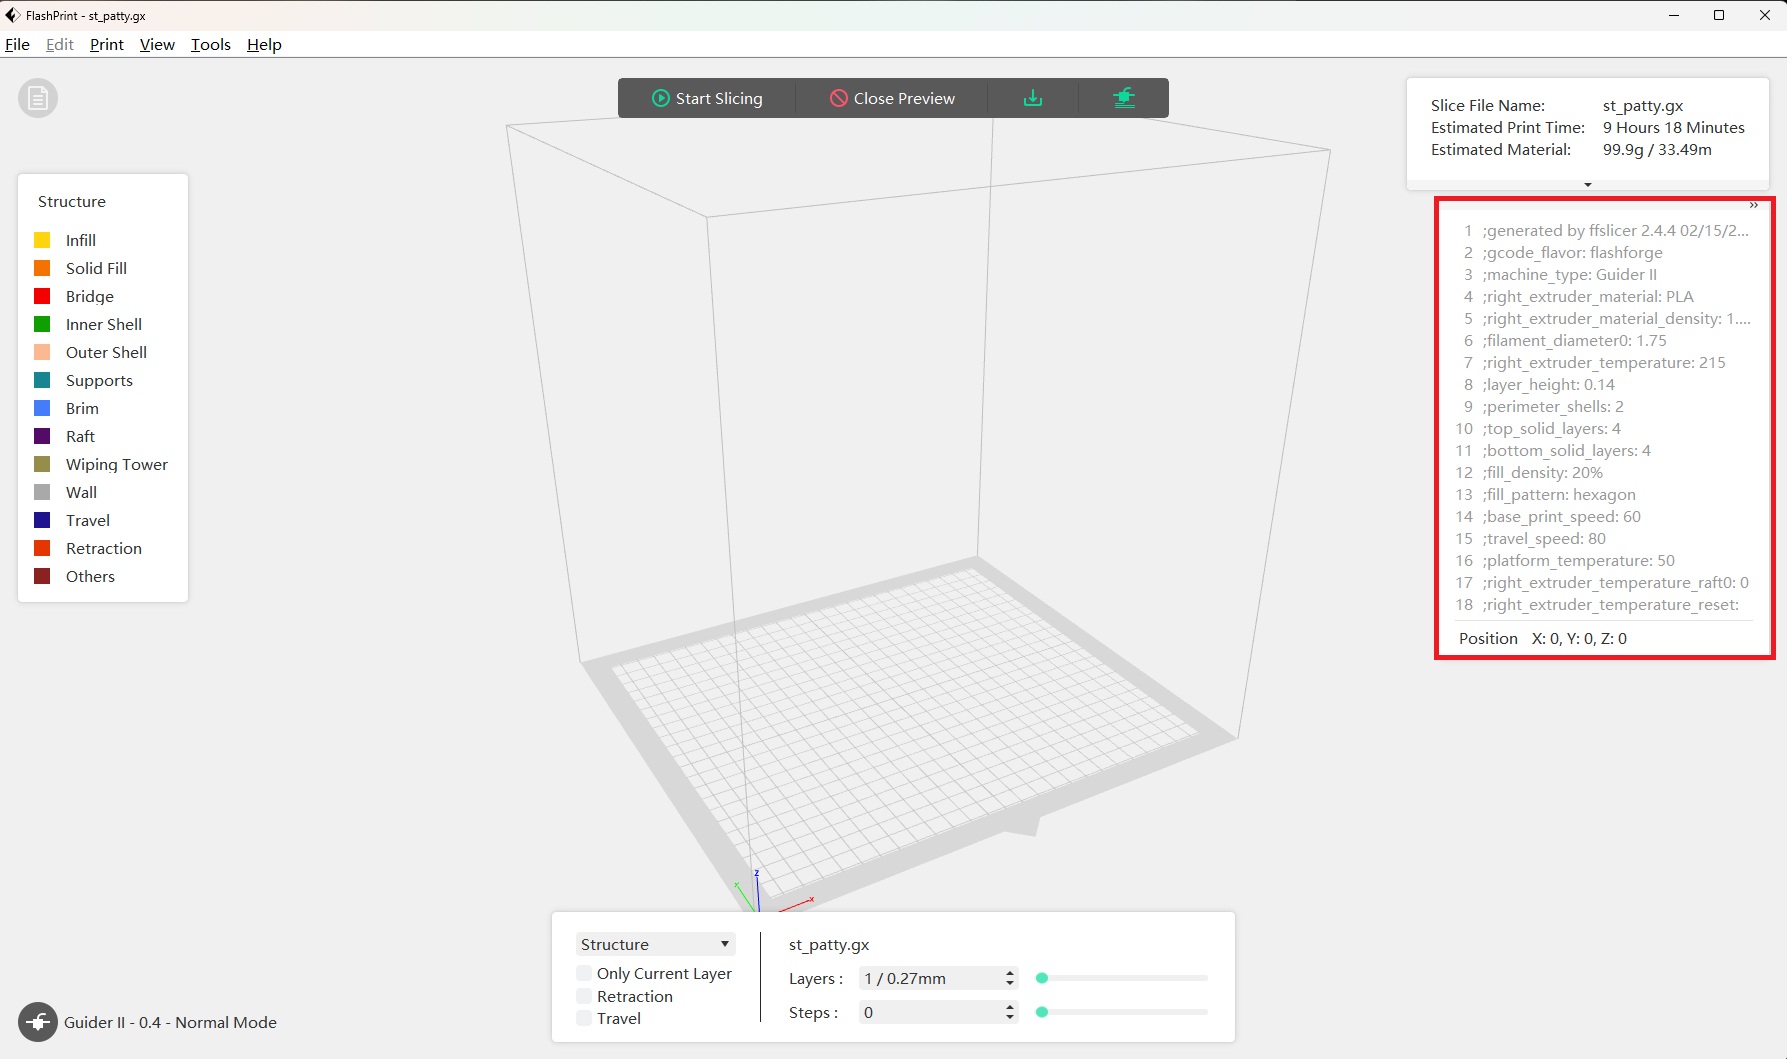The height and width of the screenshot is (1059, 1787).
Task: Enable the Only Current Layer checkbox
Action: 584,973
